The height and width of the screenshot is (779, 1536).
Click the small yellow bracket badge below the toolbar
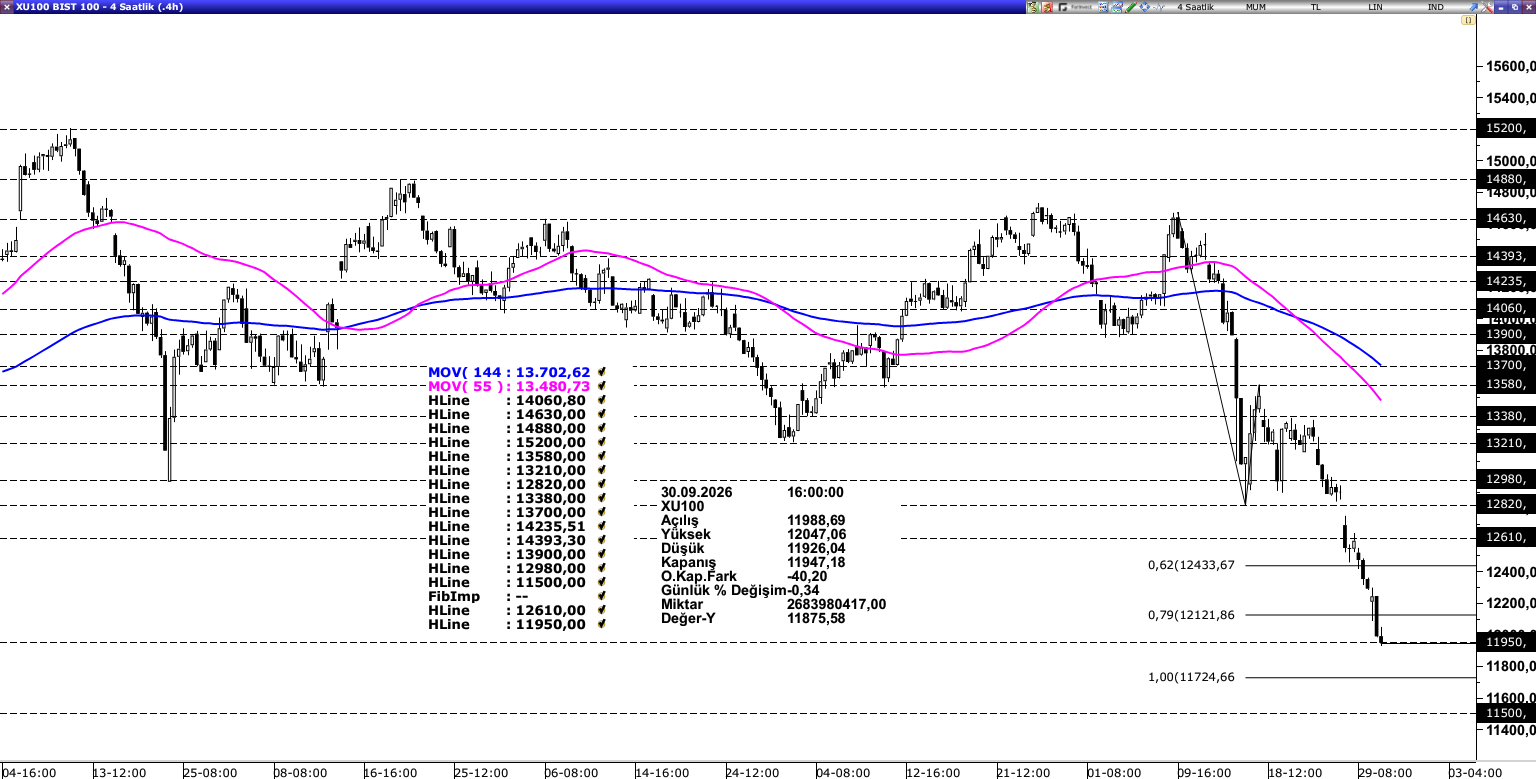[1468, 20]
